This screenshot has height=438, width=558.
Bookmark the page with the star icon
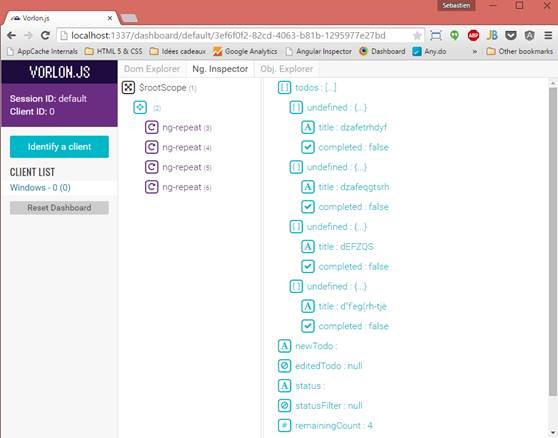coord(417,35)
